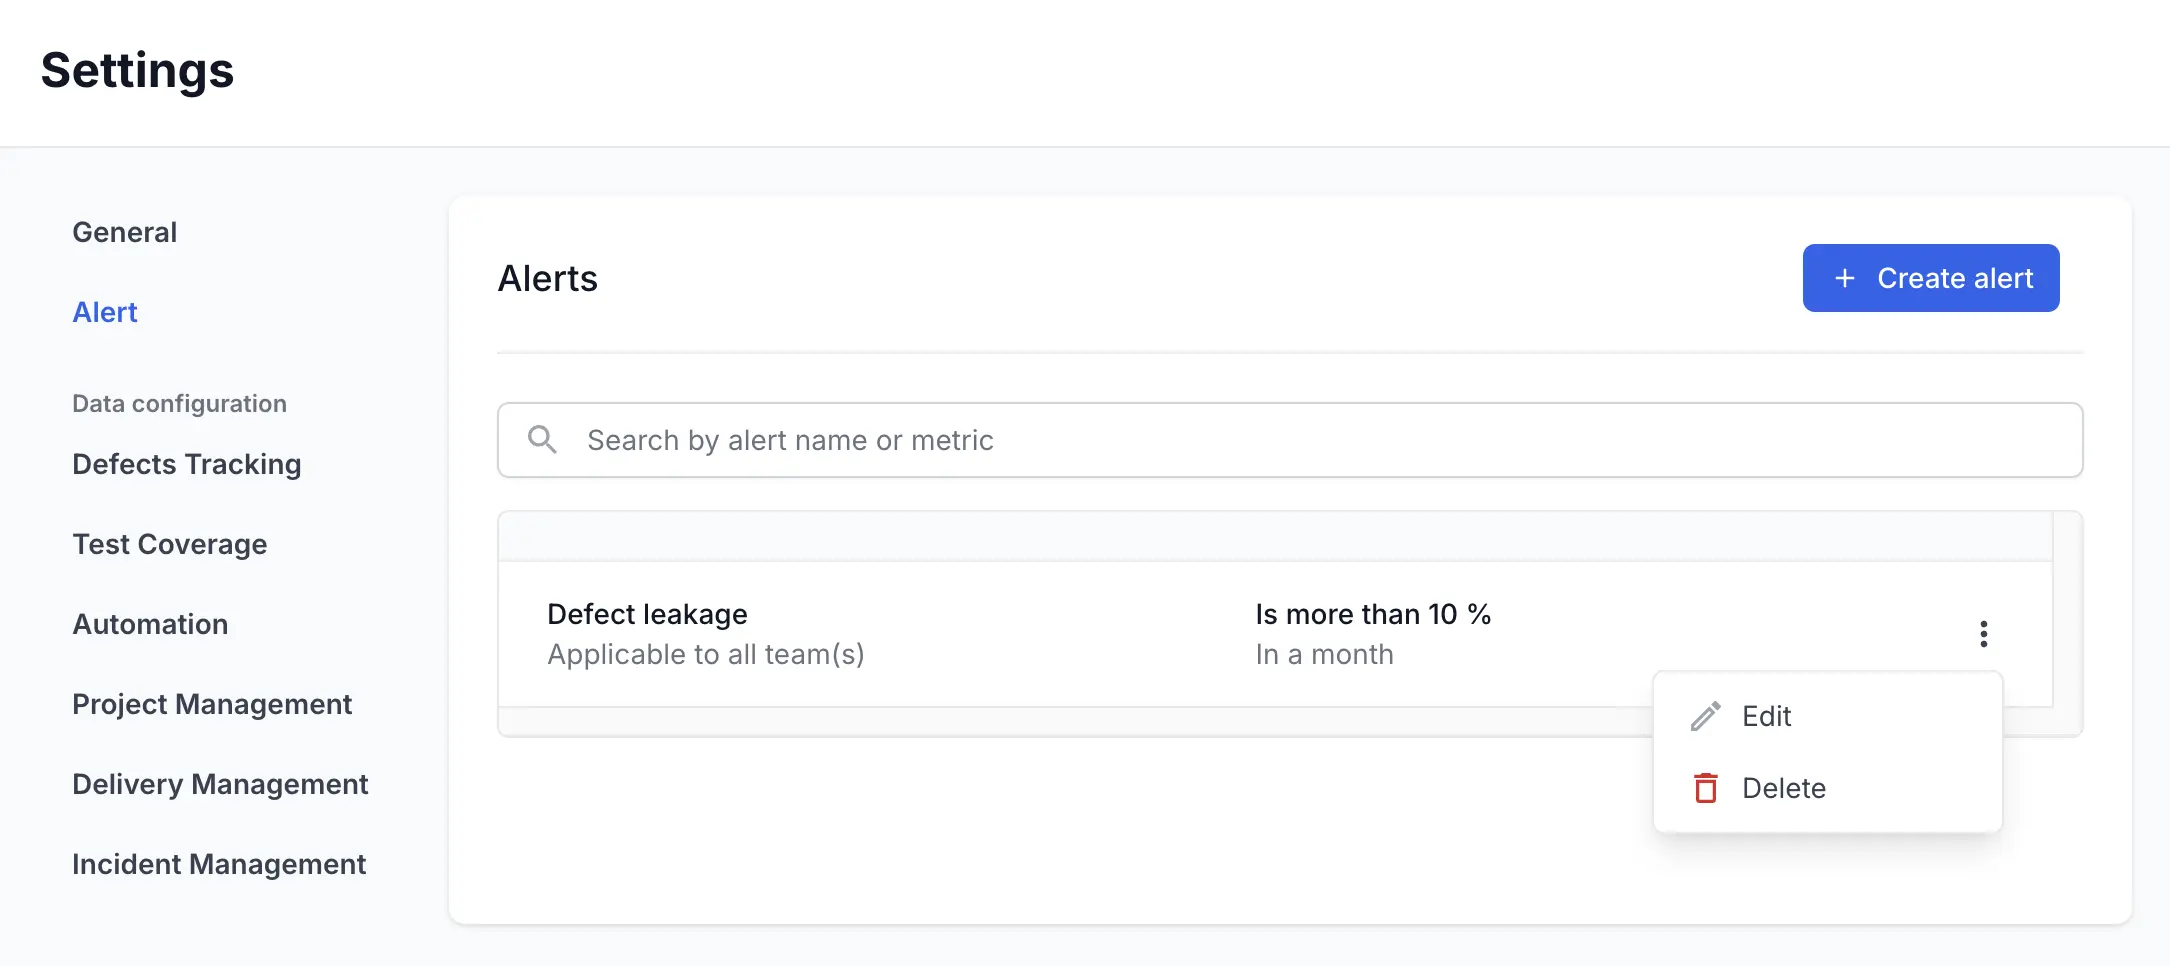Navigate to Automation settings
The image size is (2170, 966).
pyautogui.click(x=151, y=624)
